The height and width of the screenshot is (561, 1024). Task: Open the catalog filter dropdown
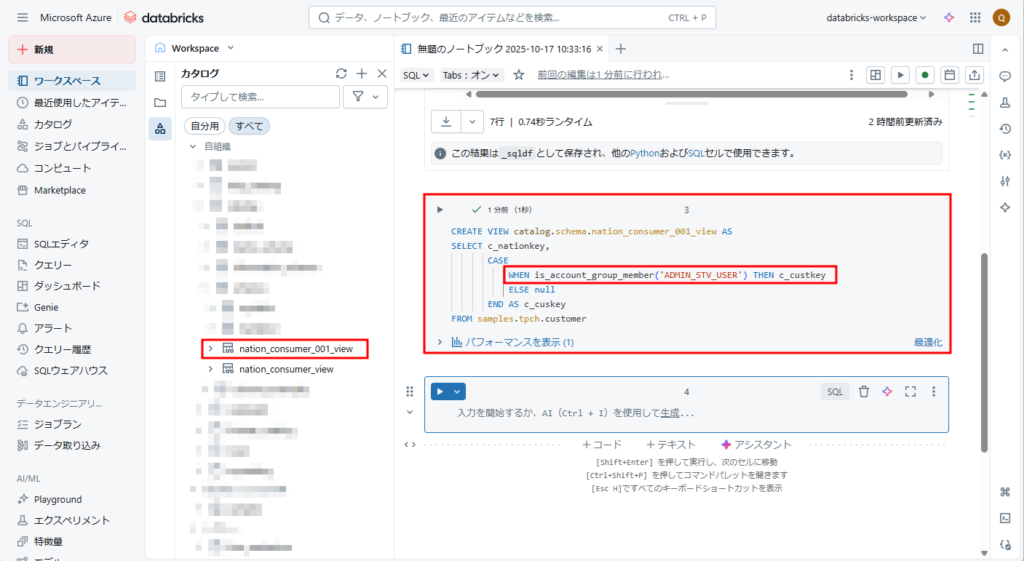point(365,96)
